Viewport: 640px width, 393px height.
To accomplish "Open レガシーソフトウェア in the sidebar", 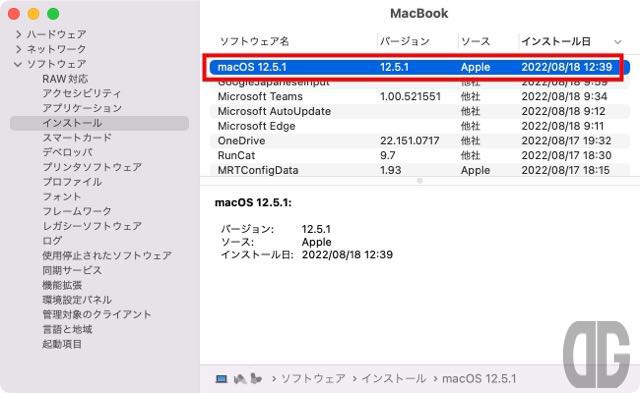I will (92, 226).
